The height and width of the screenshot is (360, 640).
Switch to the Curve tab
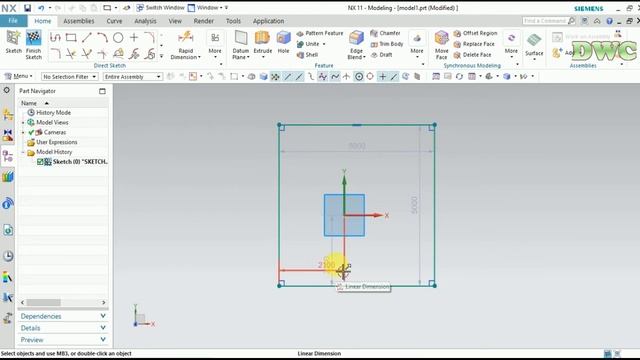pos(114,21)
